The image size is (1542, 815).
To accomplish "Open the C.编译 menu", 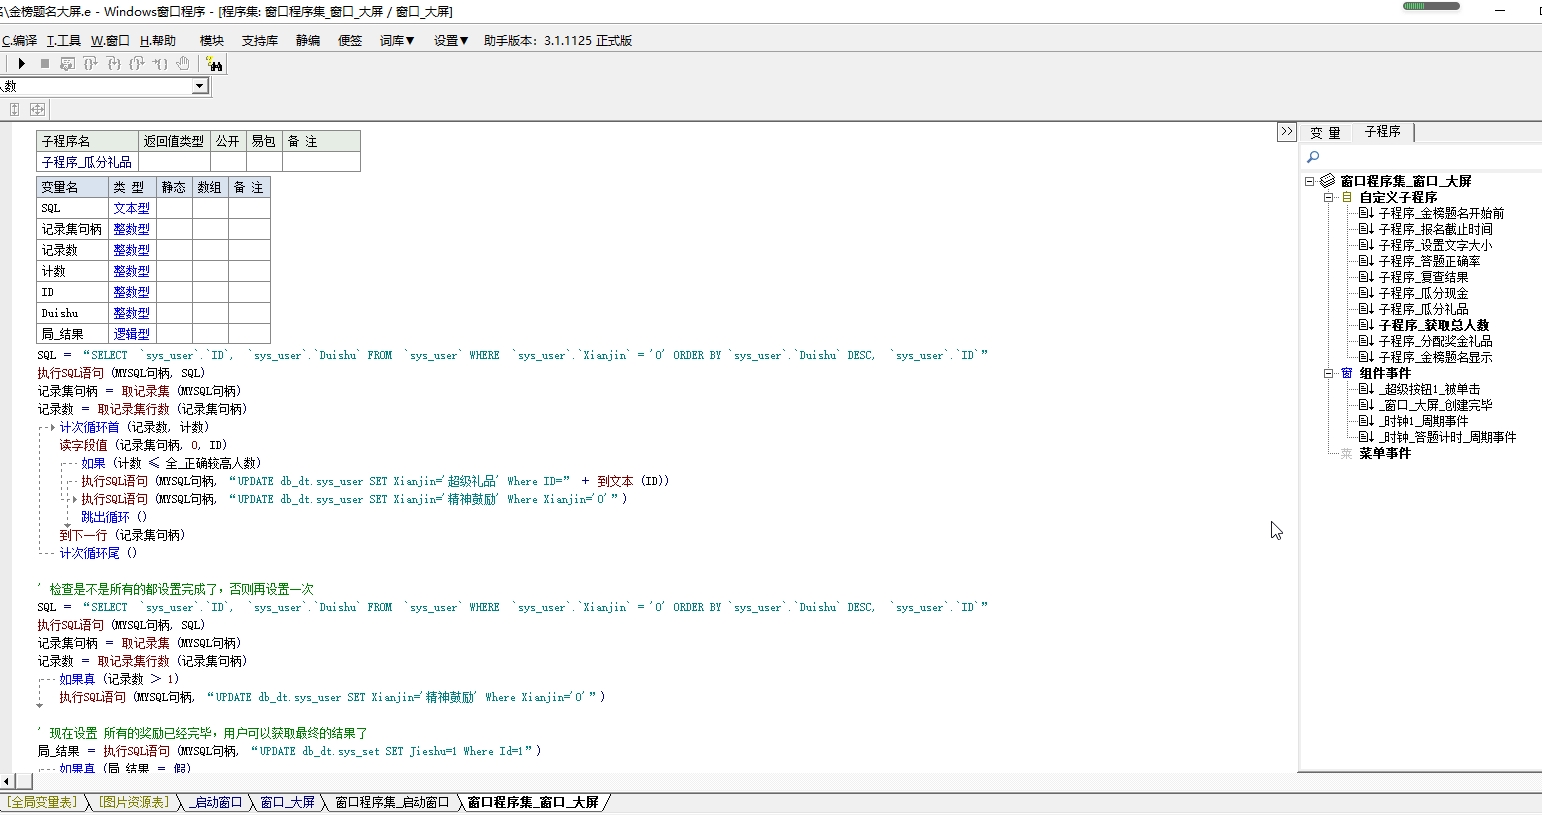I will click(x=19, y=41).
